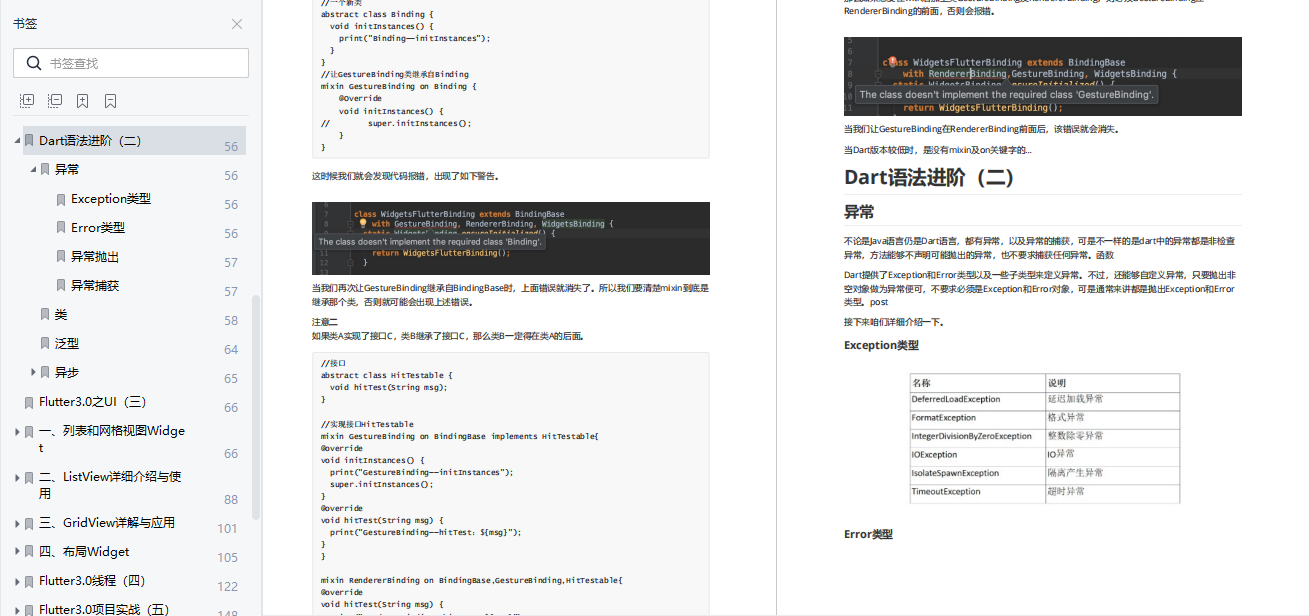Image resolution: width=1309 pixels, height=616 pixels.
Task: Expand 一、列表和网格视图Widget bookmark
Action: [17, 432]
